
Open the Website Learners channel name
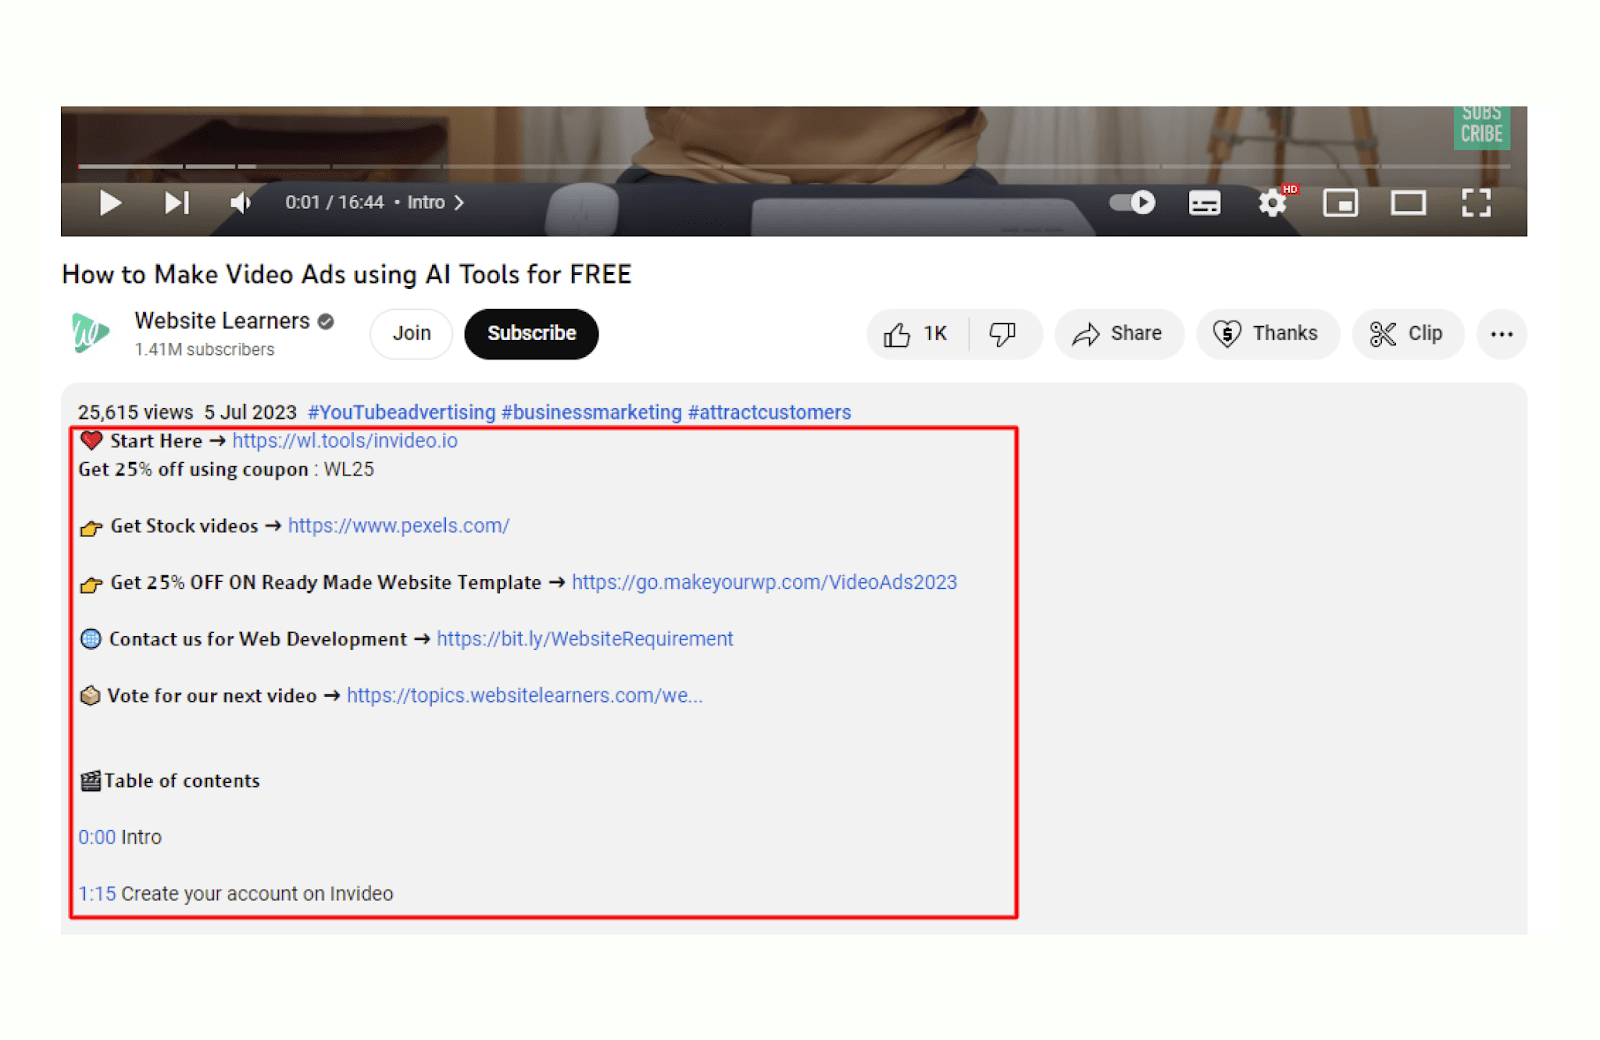(x=222, y=321)
